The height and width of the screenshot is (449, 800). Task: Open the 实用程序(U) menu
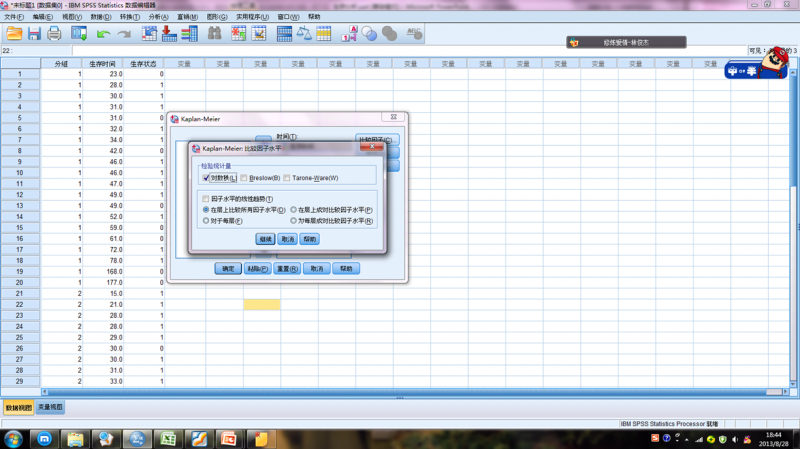tap(253, 17)
